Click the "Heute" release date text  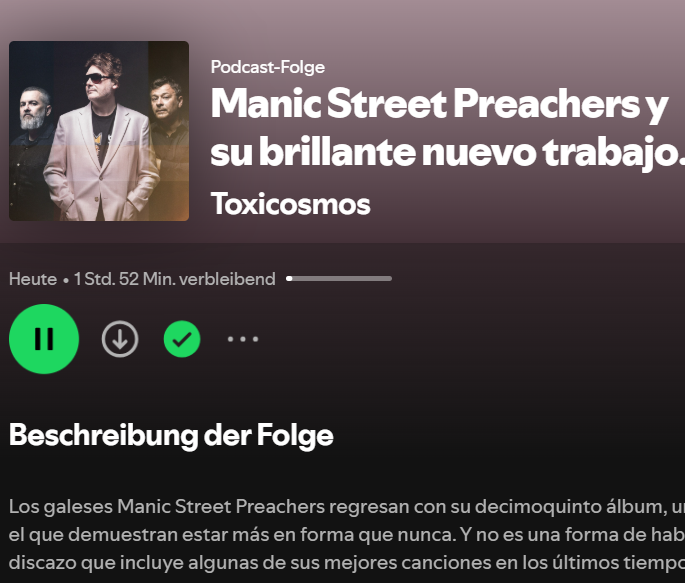[33, 279]
